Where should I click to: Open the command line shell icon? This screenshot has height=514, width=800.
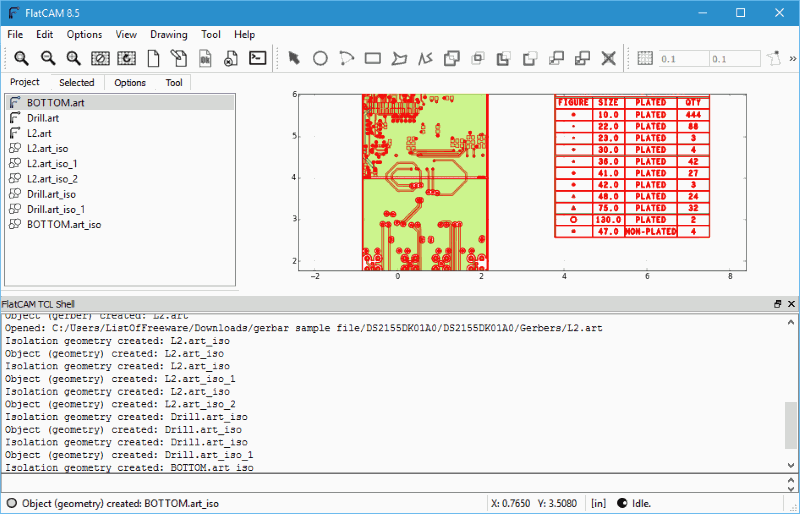point(258,58)
